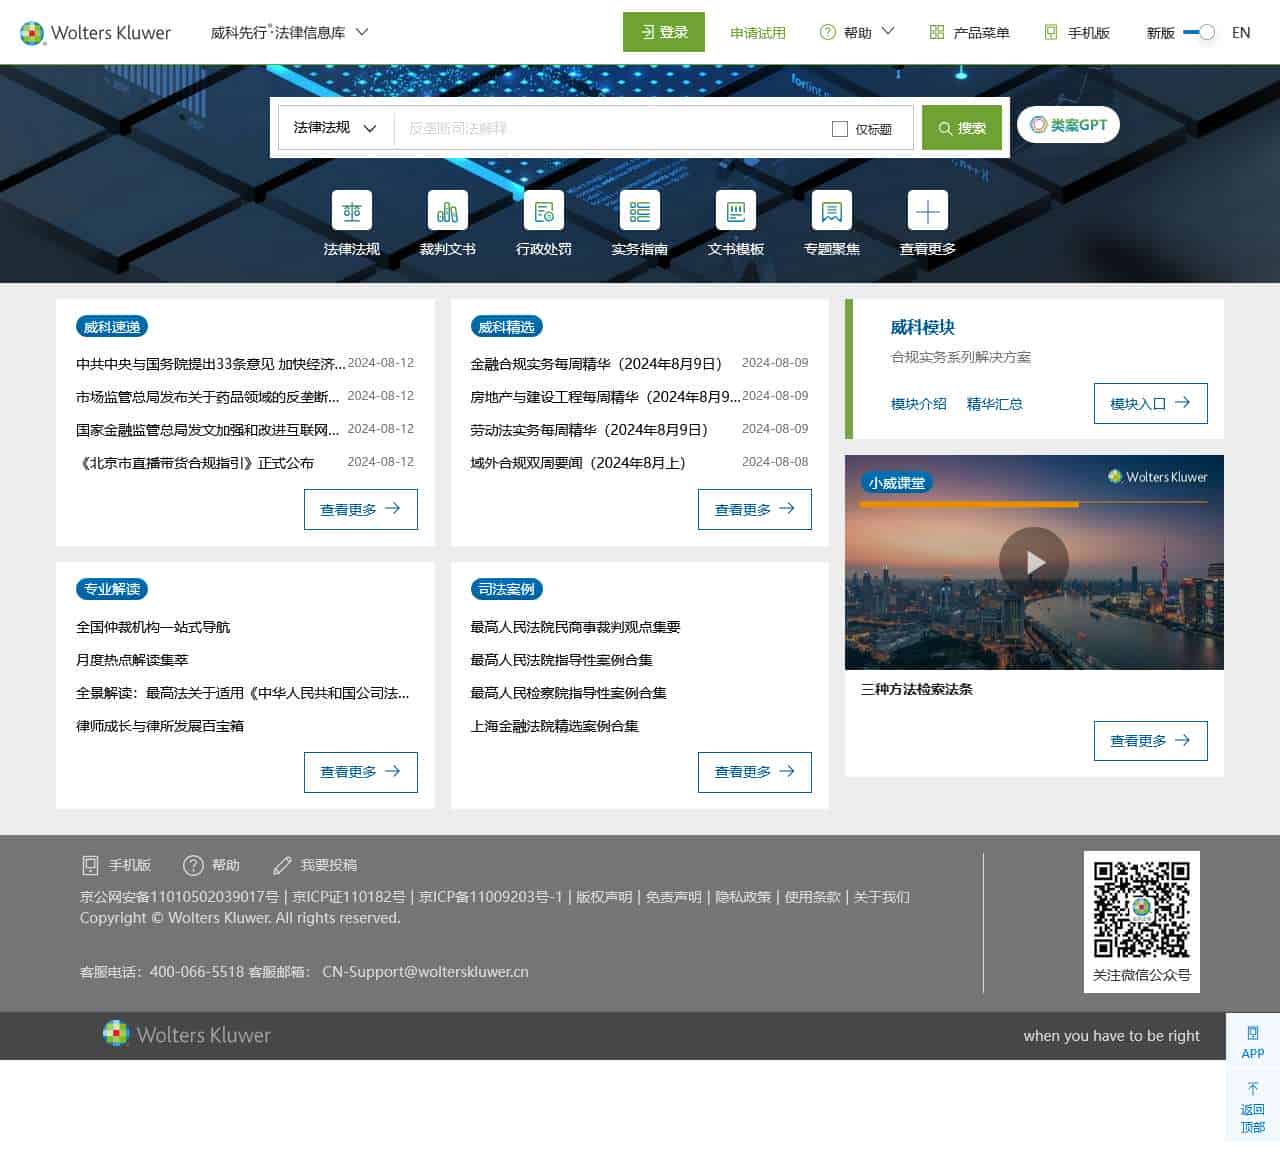The height and width of the screenshot is (1167, 1280).
Task: Open 国家金融监管总局发文加强和改进互联网 news
Action: 208,430
